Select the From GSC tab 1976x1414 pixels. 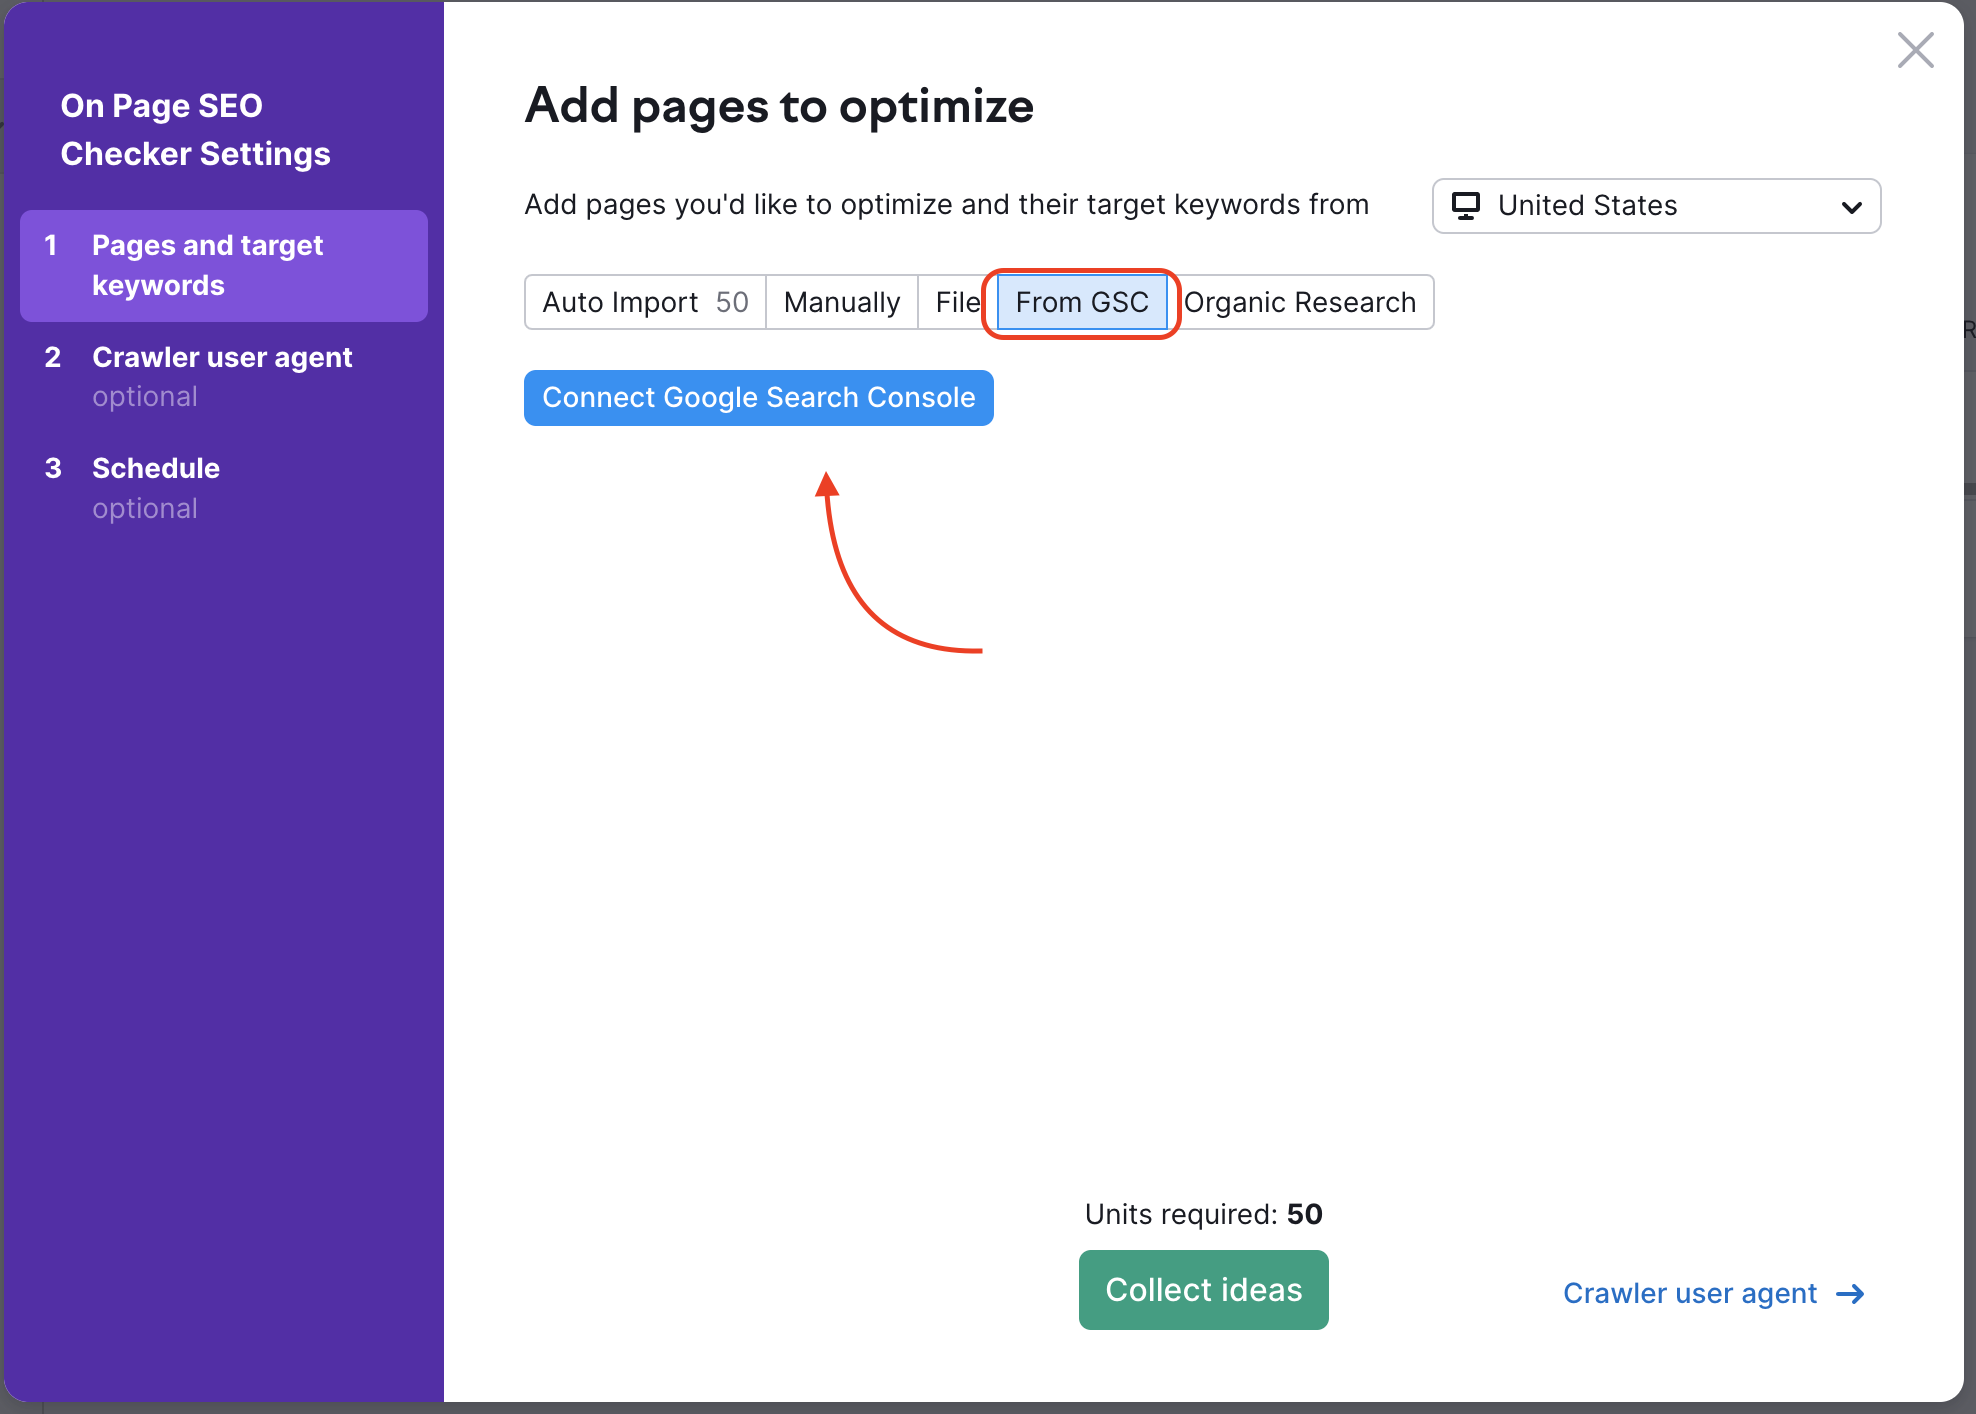[1082, 302]
